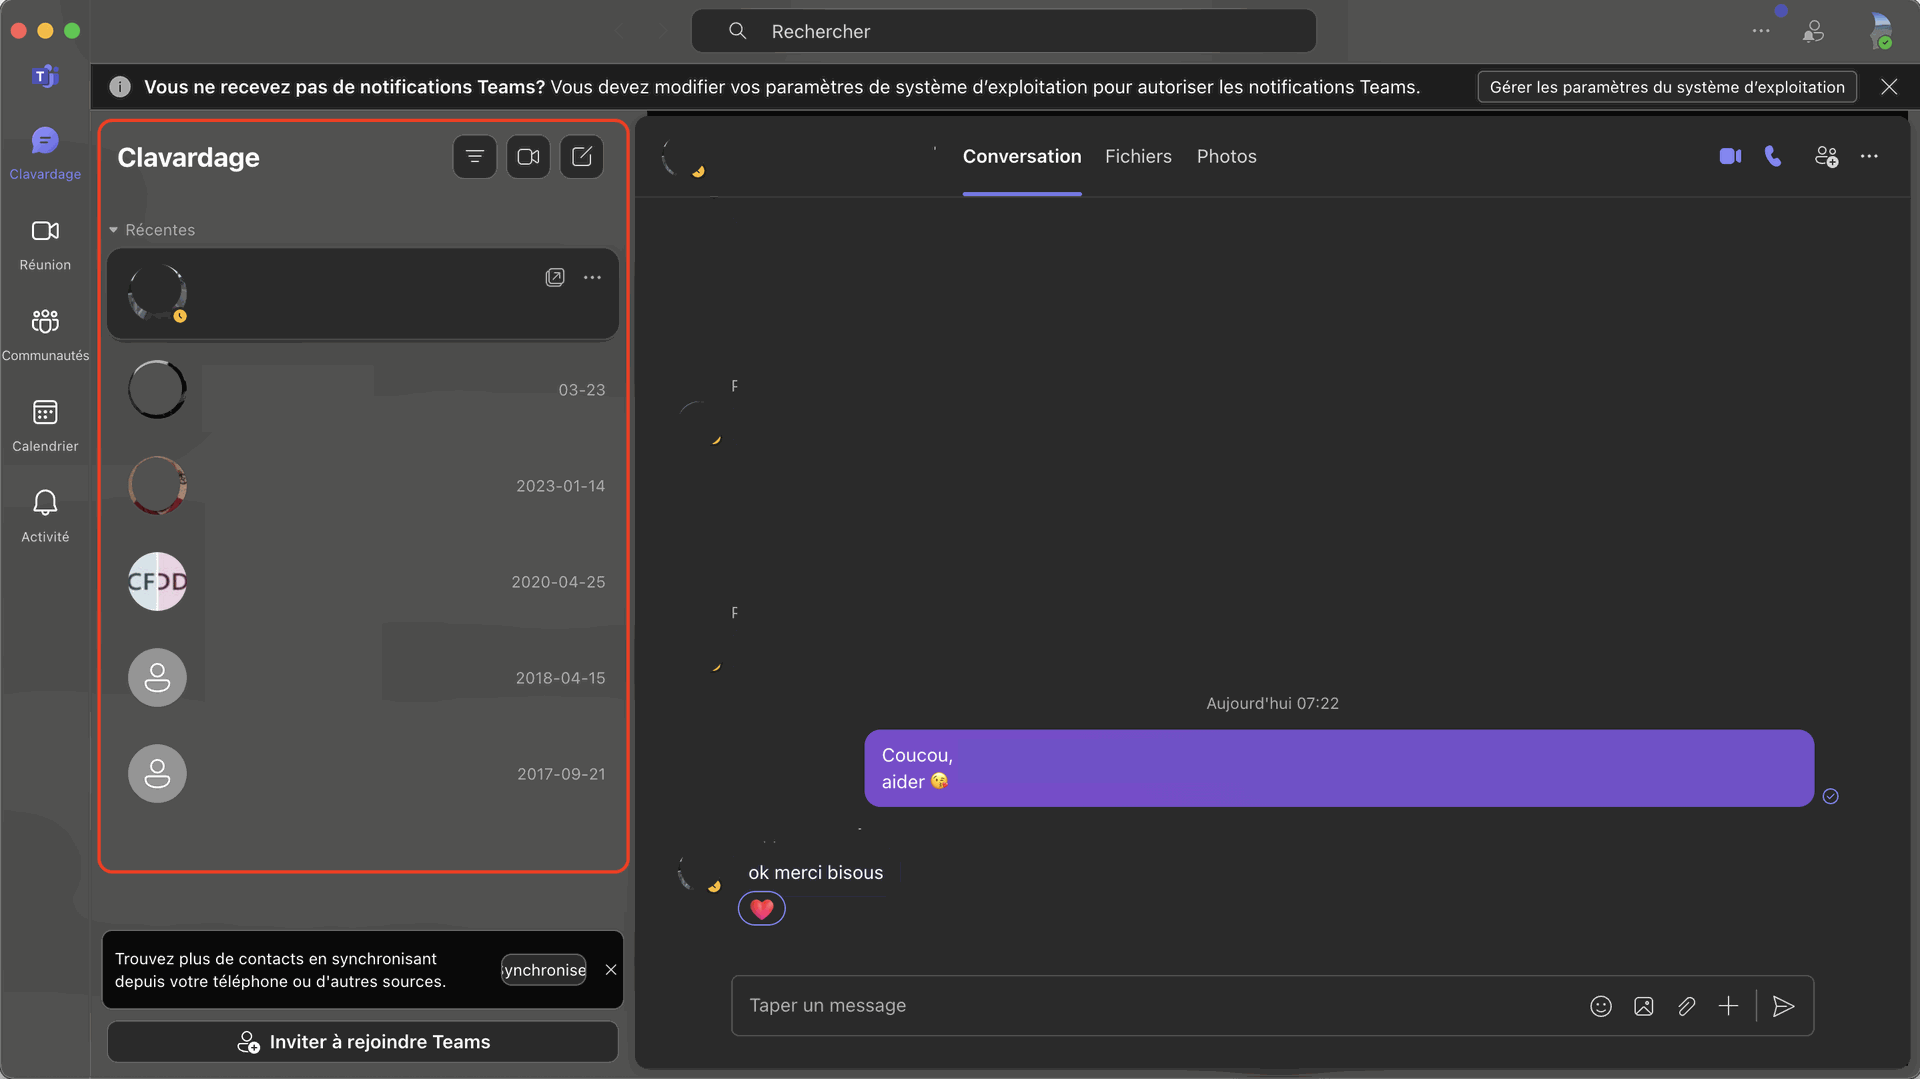Screen dimensions: 1920x1079
Task: Open the filter icon in Clavardage header
Action: click(x=474, y=157)
